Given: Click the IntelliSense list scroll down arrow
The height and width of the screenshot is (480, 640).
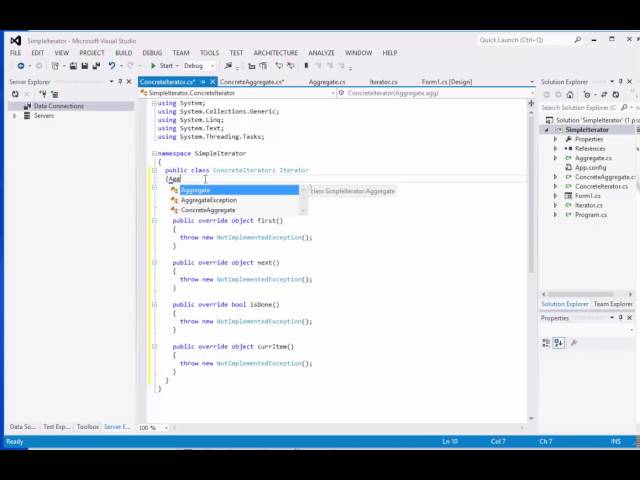Looking at the screenshot, I should pyautogui.click(x=303, y=211).
